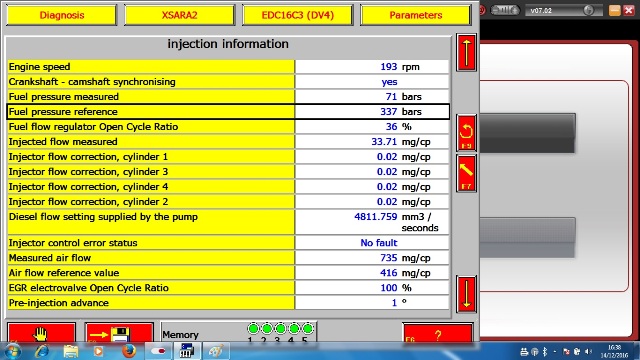Click the Bluetooth tray icon
The image size is (640, 360).
tap(544, 351)
